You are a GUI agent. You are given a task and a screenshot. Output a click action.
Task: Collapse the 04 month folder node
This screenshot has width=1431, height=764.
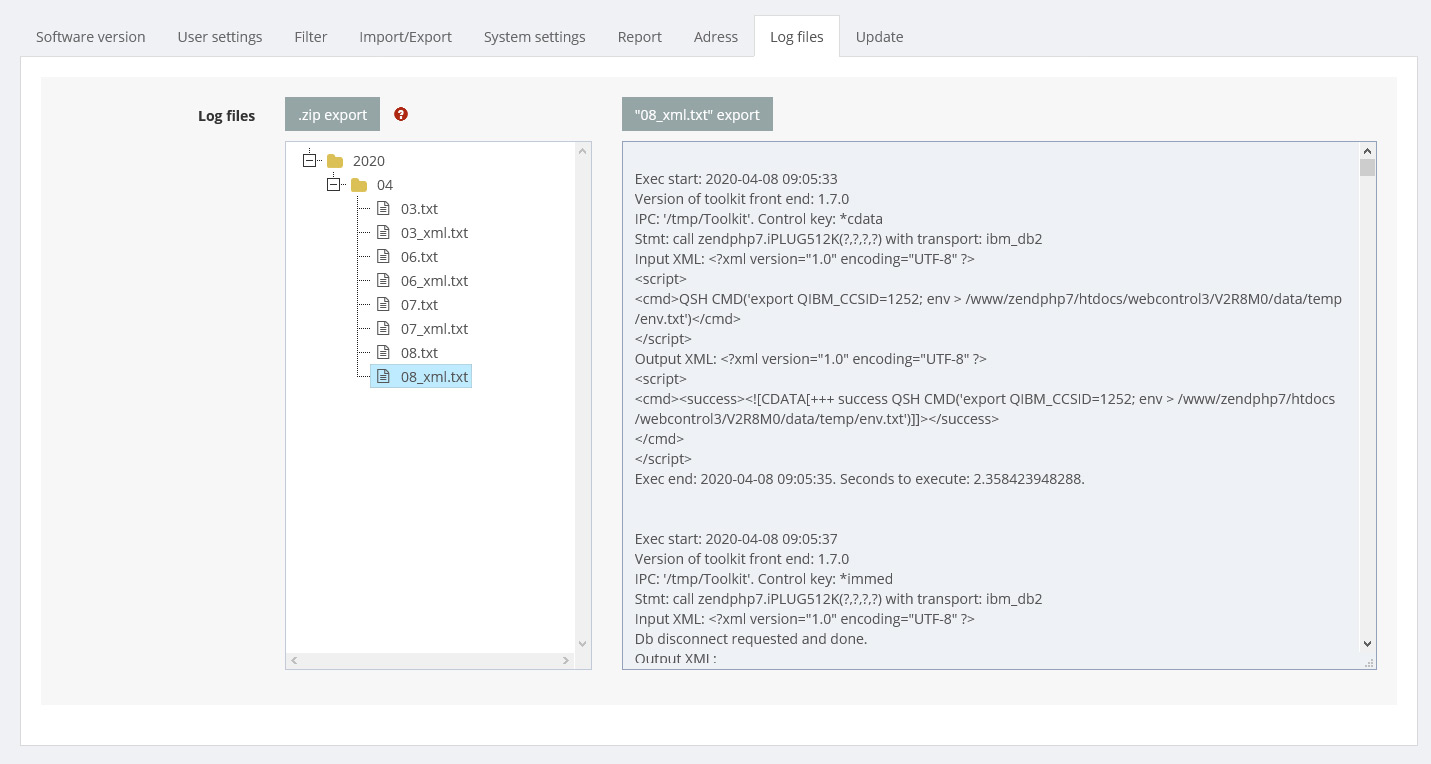coord(334,185)
